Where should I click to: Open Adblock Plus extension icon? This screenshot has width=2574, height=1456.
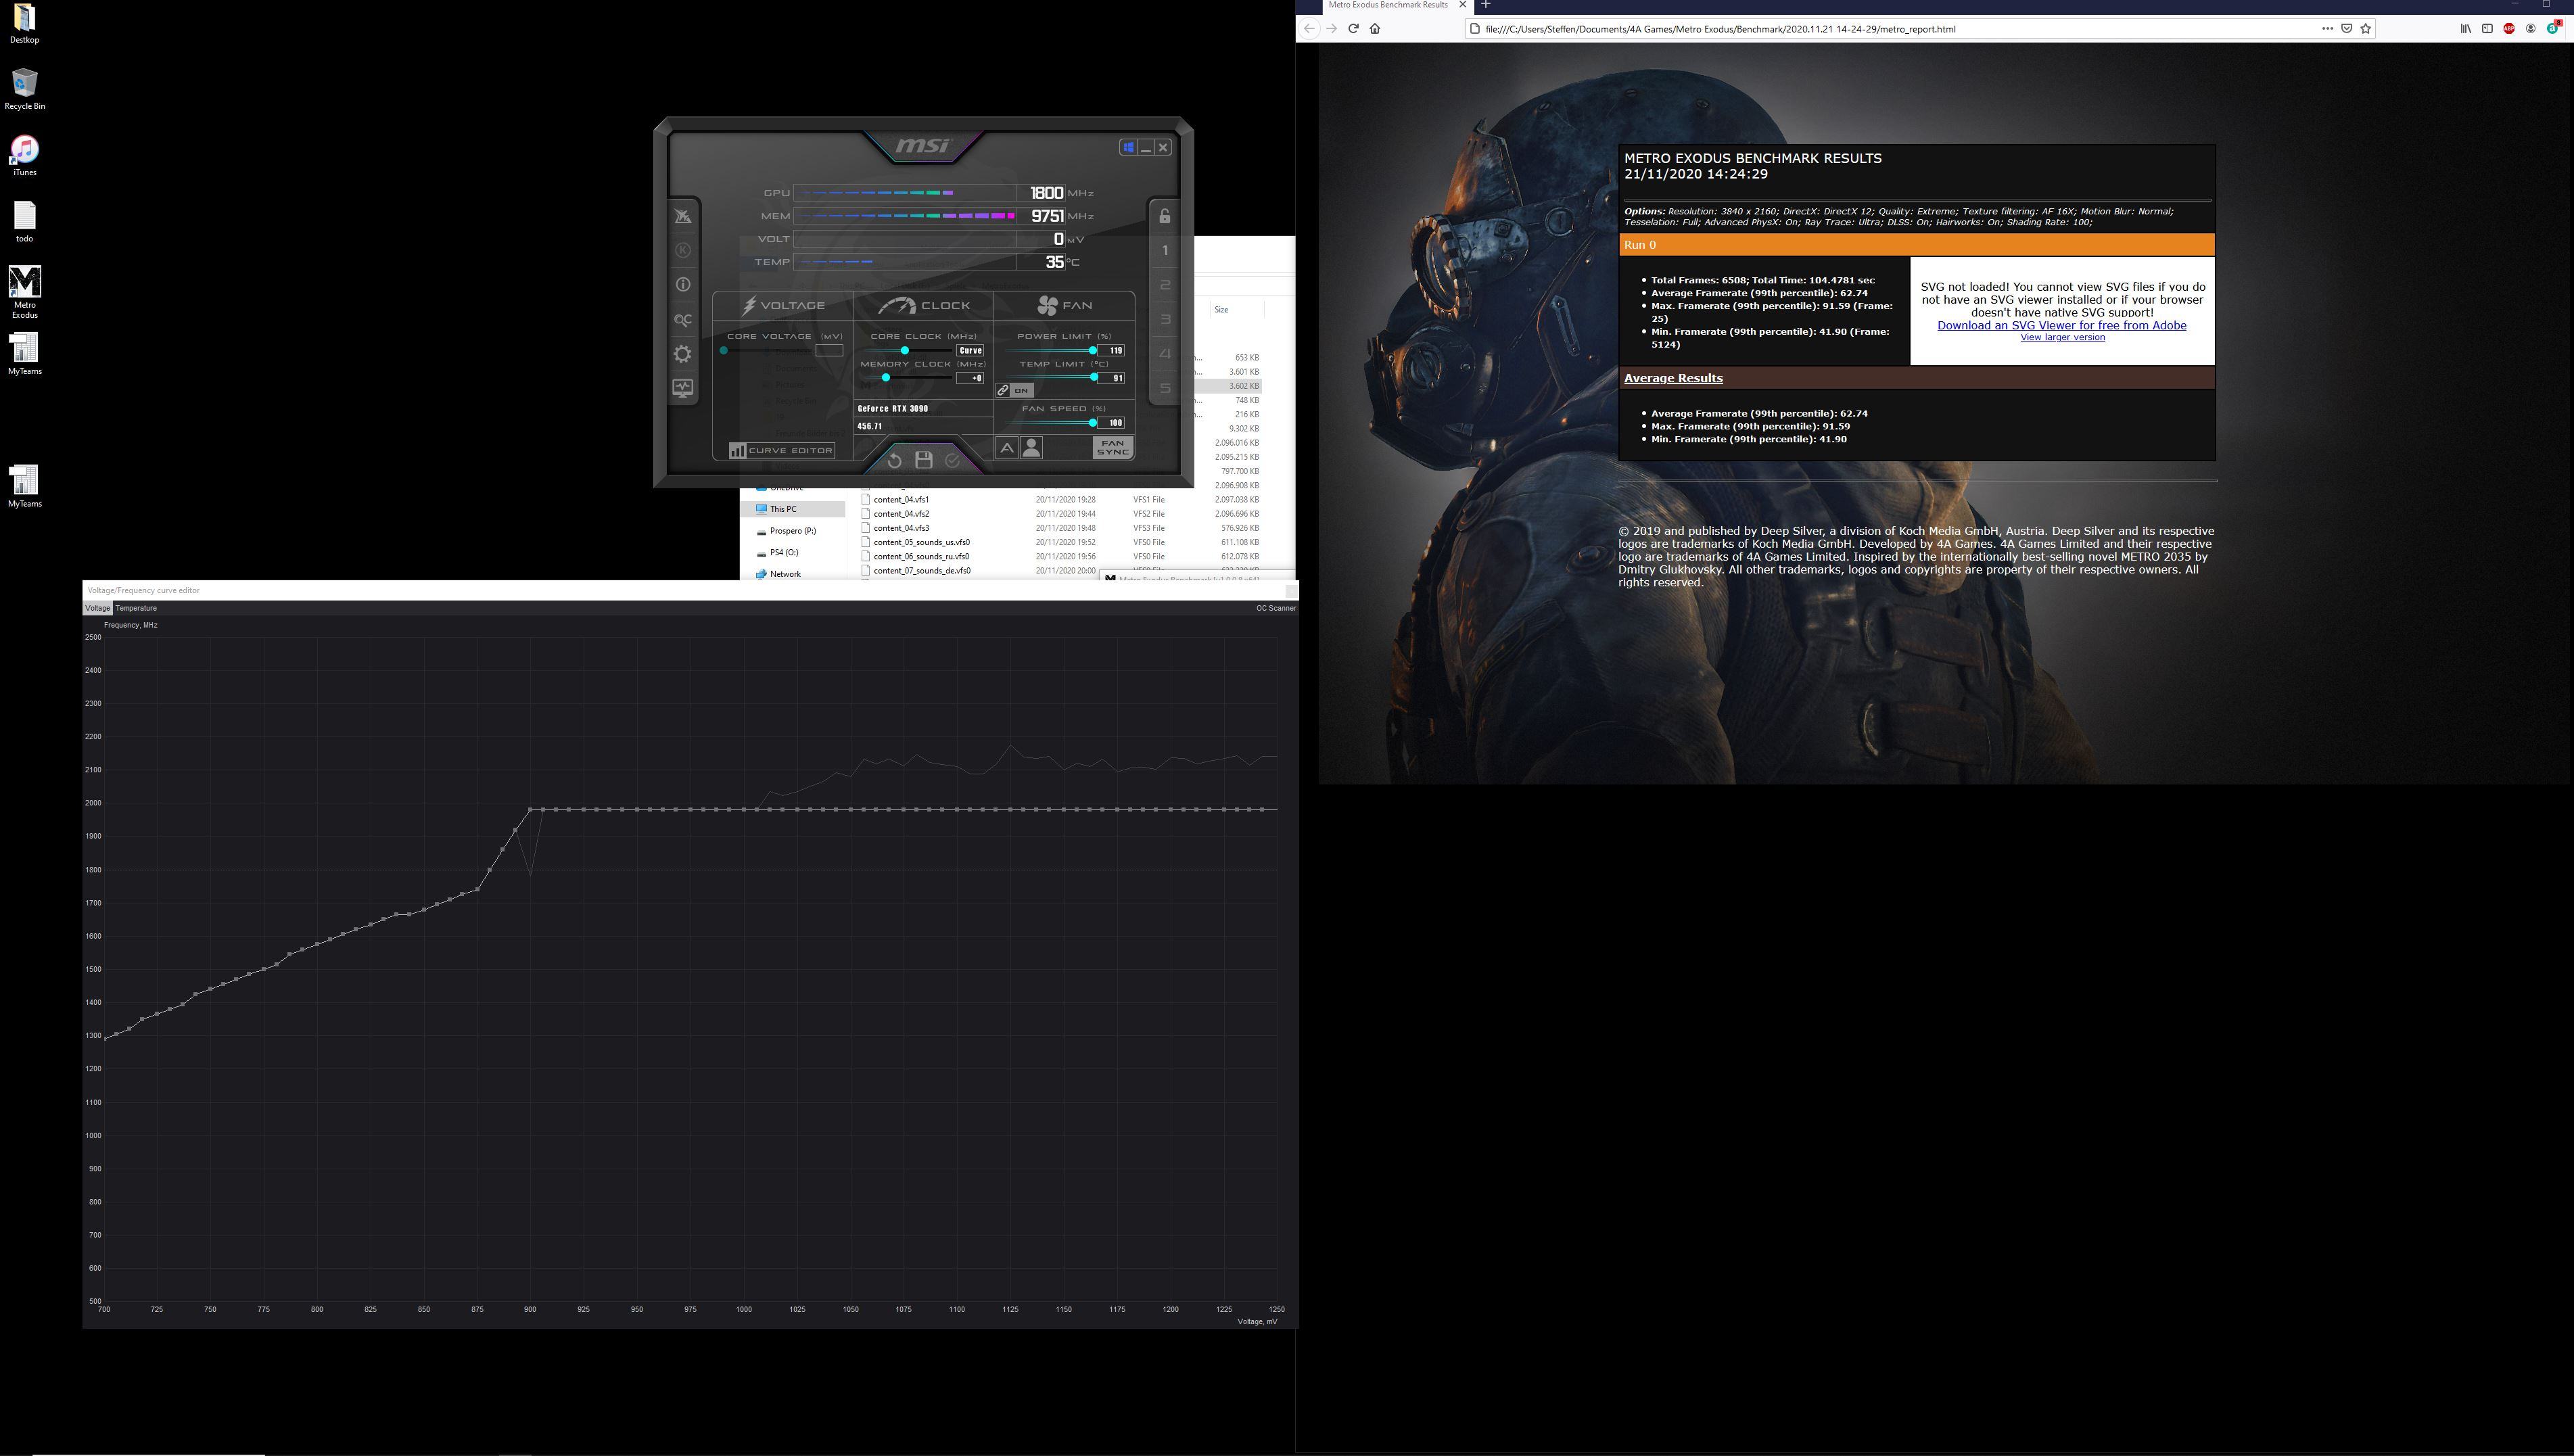click(2509, 28)
